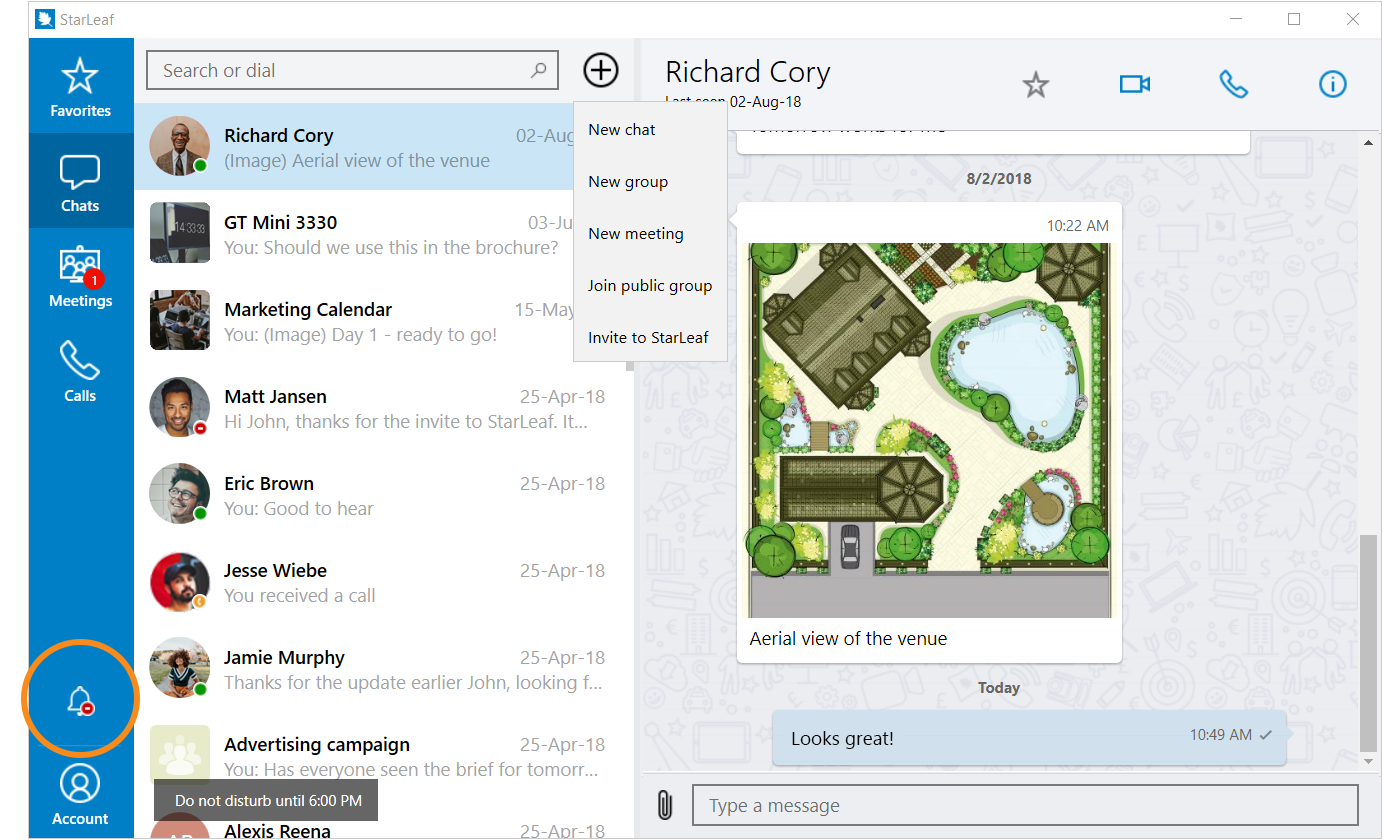Click the paperclip attachment icon
The height and width of the screenshot is (840, 1383).
[665, 805]
